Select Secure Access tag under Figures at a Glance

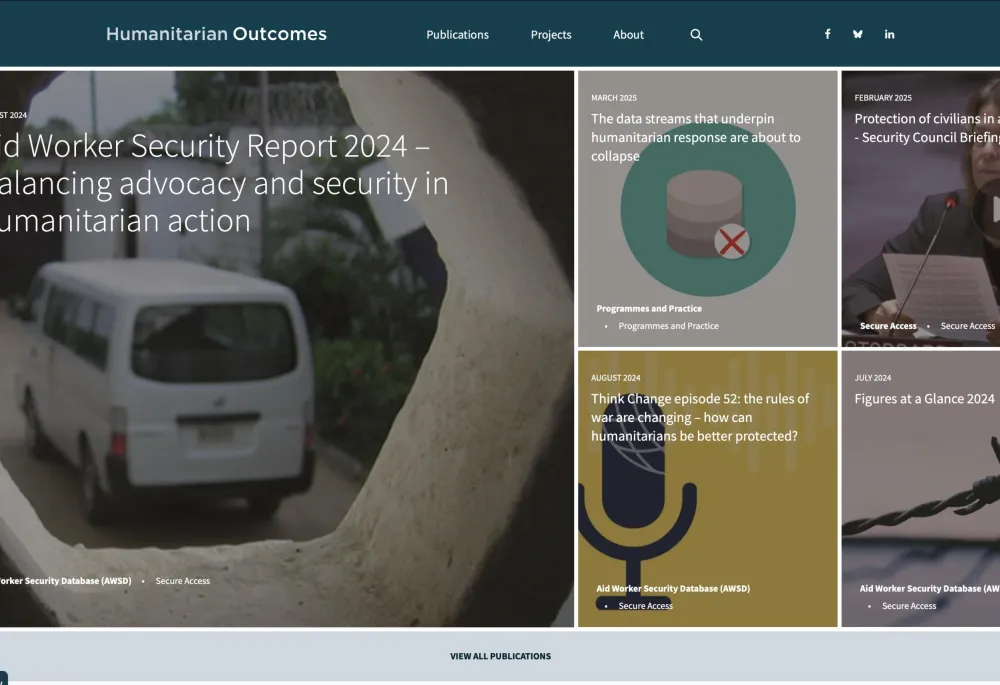(x=909, y=606)
